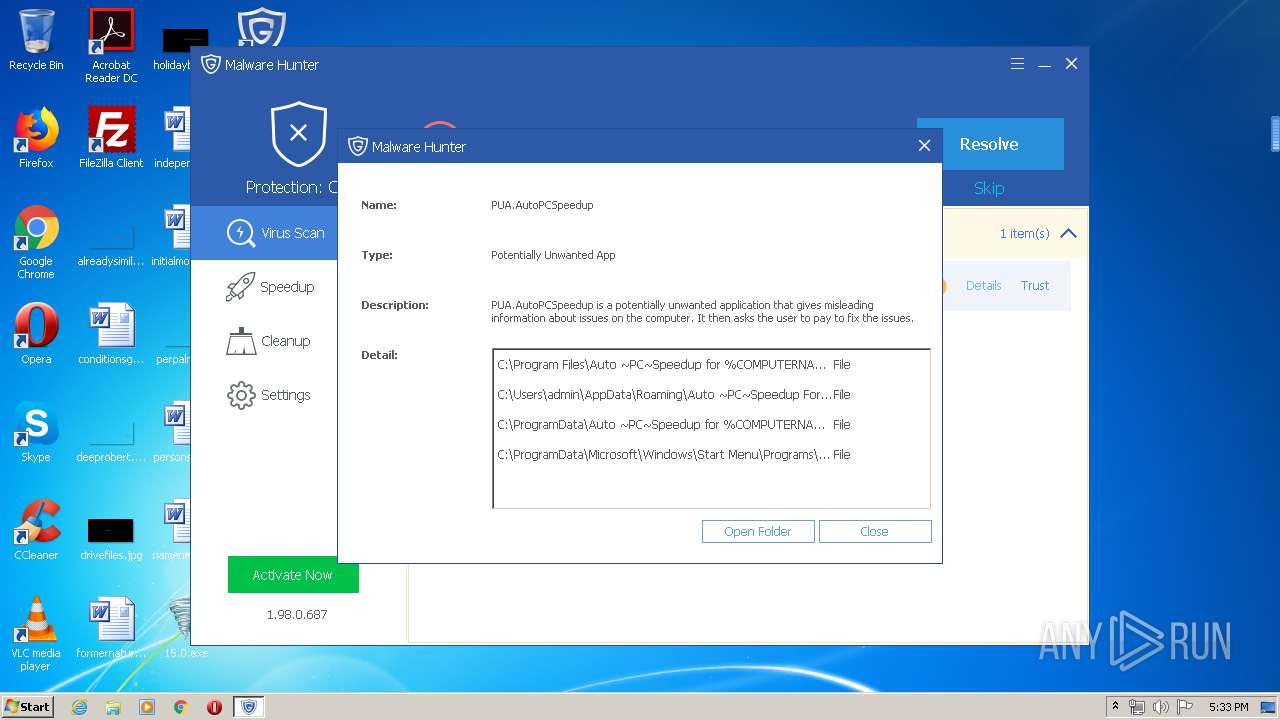Click the Open Folder button
Image resolution: width=1280 pixels, height=720 pixels.
click(x=758, y=531)
